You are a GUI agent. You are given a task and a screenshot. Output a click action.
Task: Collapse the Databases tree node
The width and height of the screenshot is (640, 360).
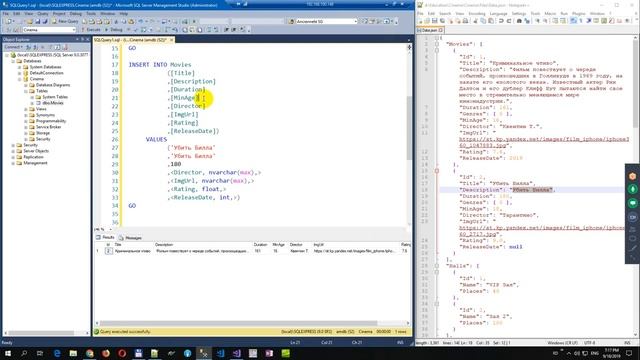pos(13,61)
